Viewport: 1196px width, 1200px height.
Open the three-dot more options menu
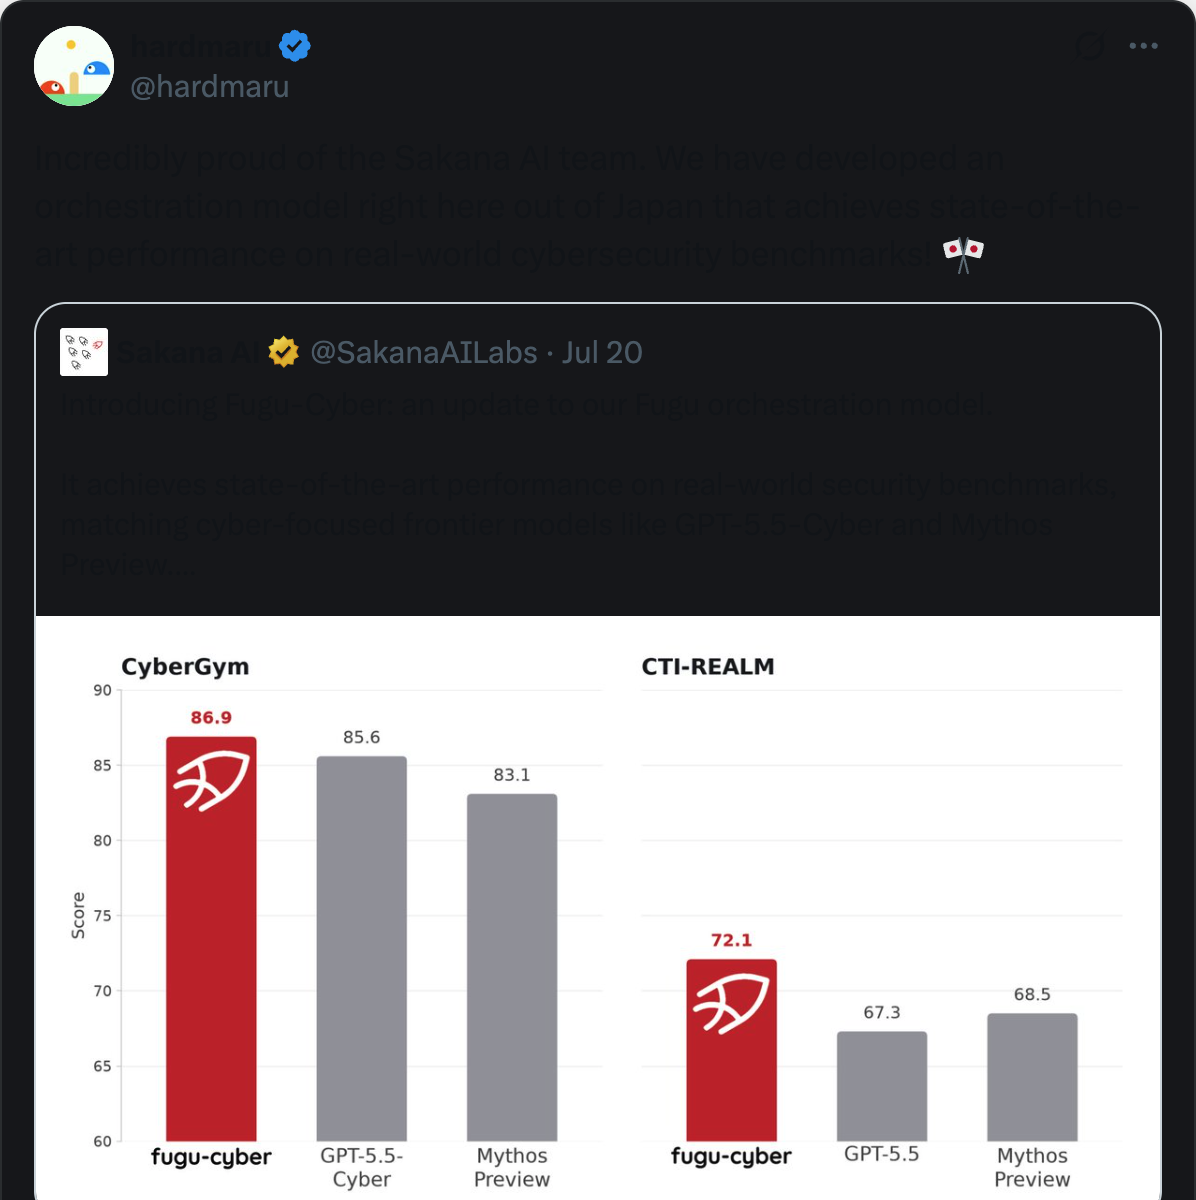pos(1143,46)
